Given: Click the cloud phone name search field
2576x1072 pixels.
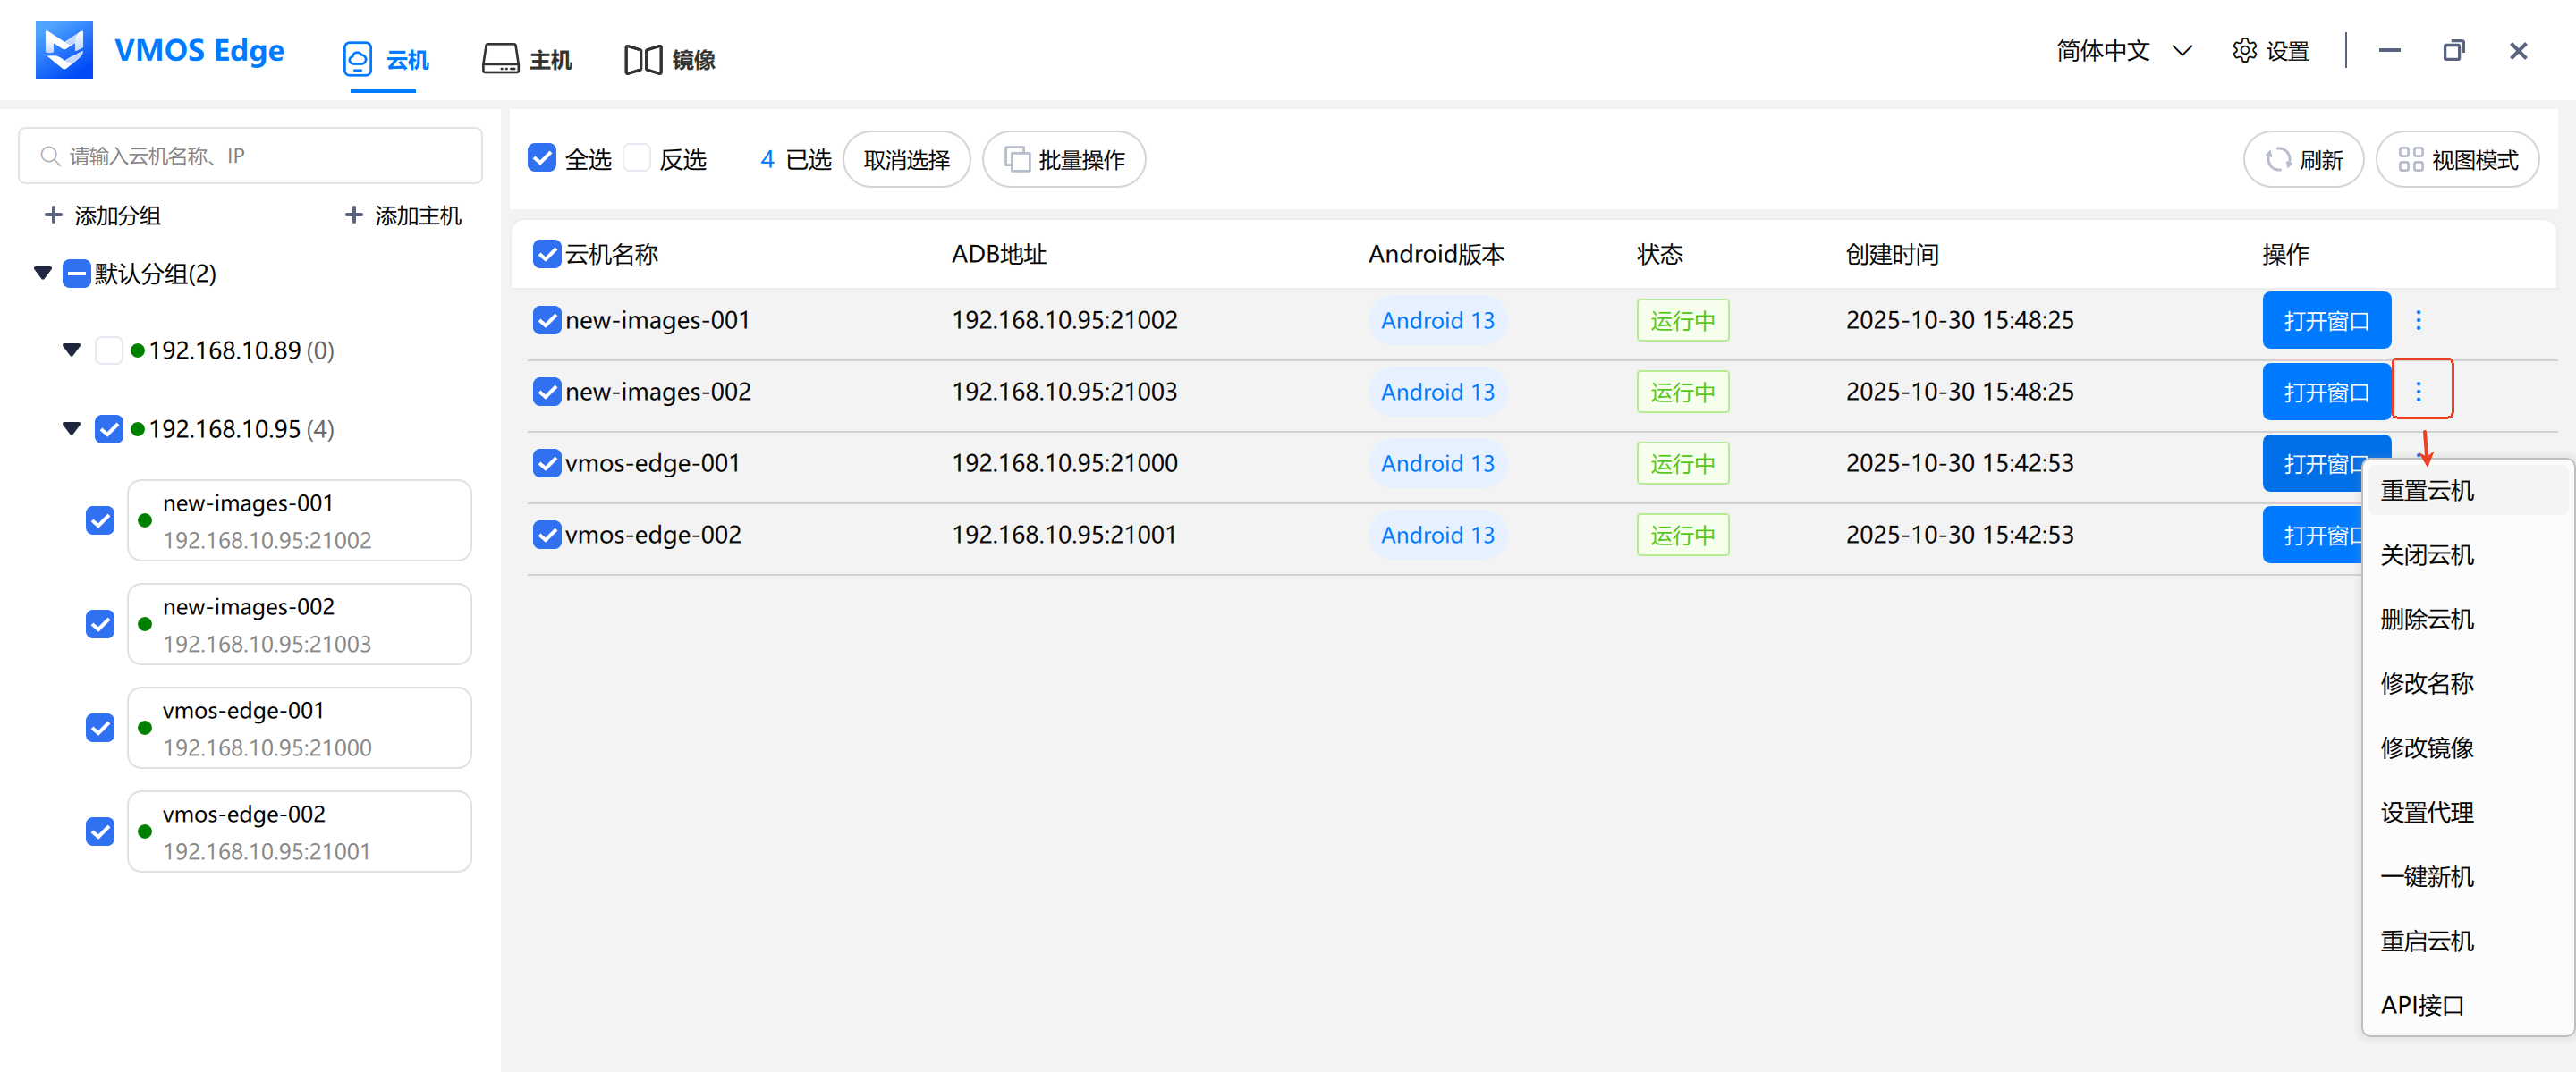Looking at the screenshot, I should coord(251,156).
